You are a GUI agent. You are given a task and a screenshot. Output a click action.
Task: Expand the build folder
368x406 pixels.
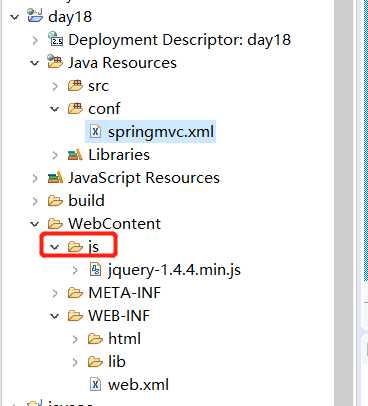coord(35,201)
